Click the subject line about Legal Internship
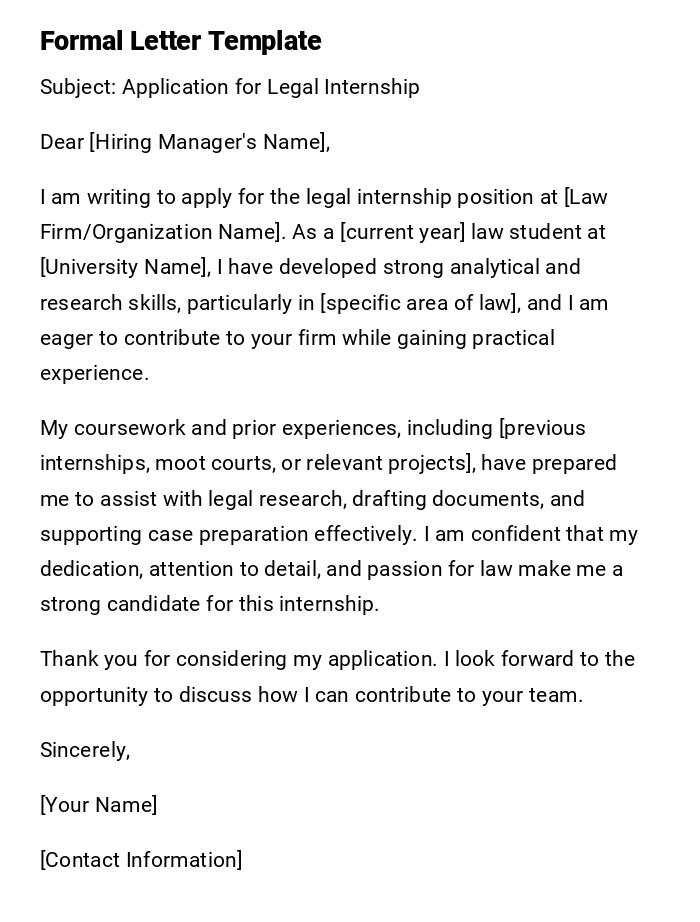 click(x=229, y=87)
